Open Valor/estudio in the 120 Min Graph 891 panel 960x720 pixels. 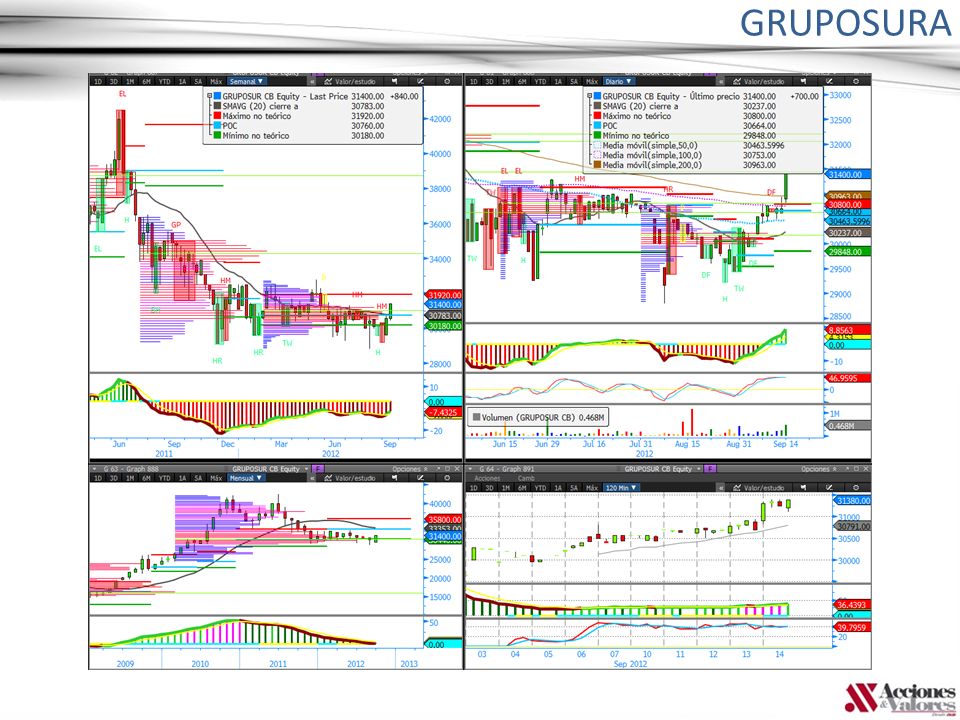click(759, 488)
